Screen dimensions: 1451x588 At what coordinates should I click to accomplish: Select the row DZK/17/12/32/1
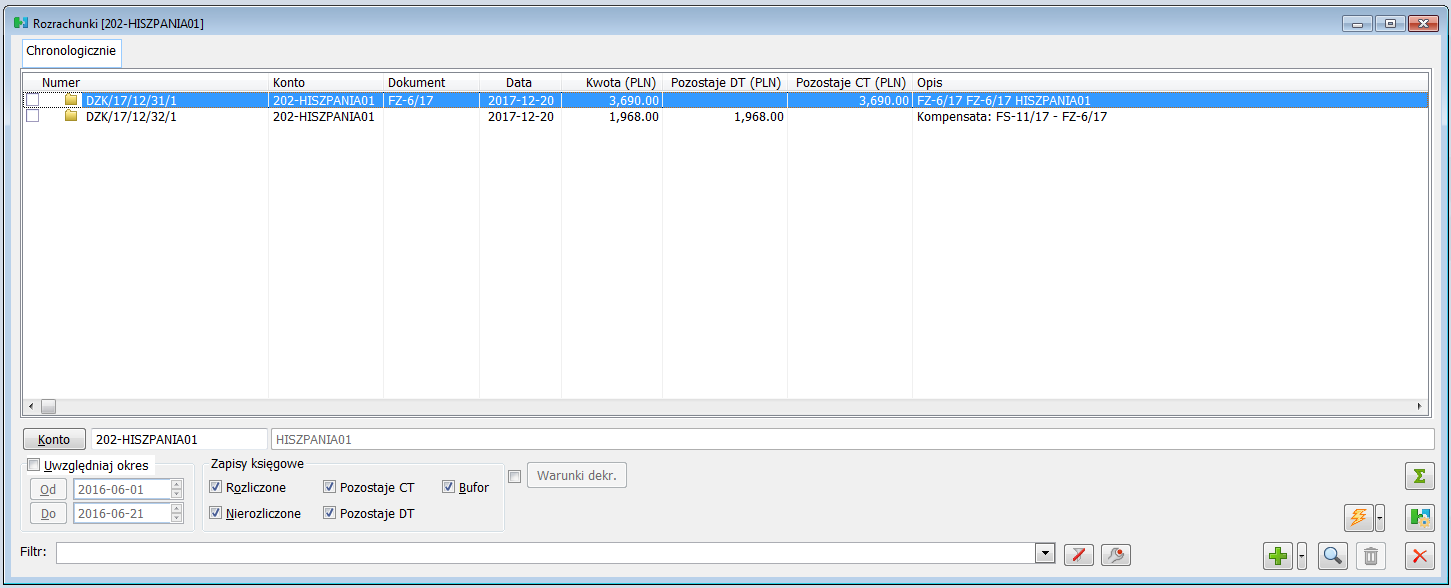(725, 116)
